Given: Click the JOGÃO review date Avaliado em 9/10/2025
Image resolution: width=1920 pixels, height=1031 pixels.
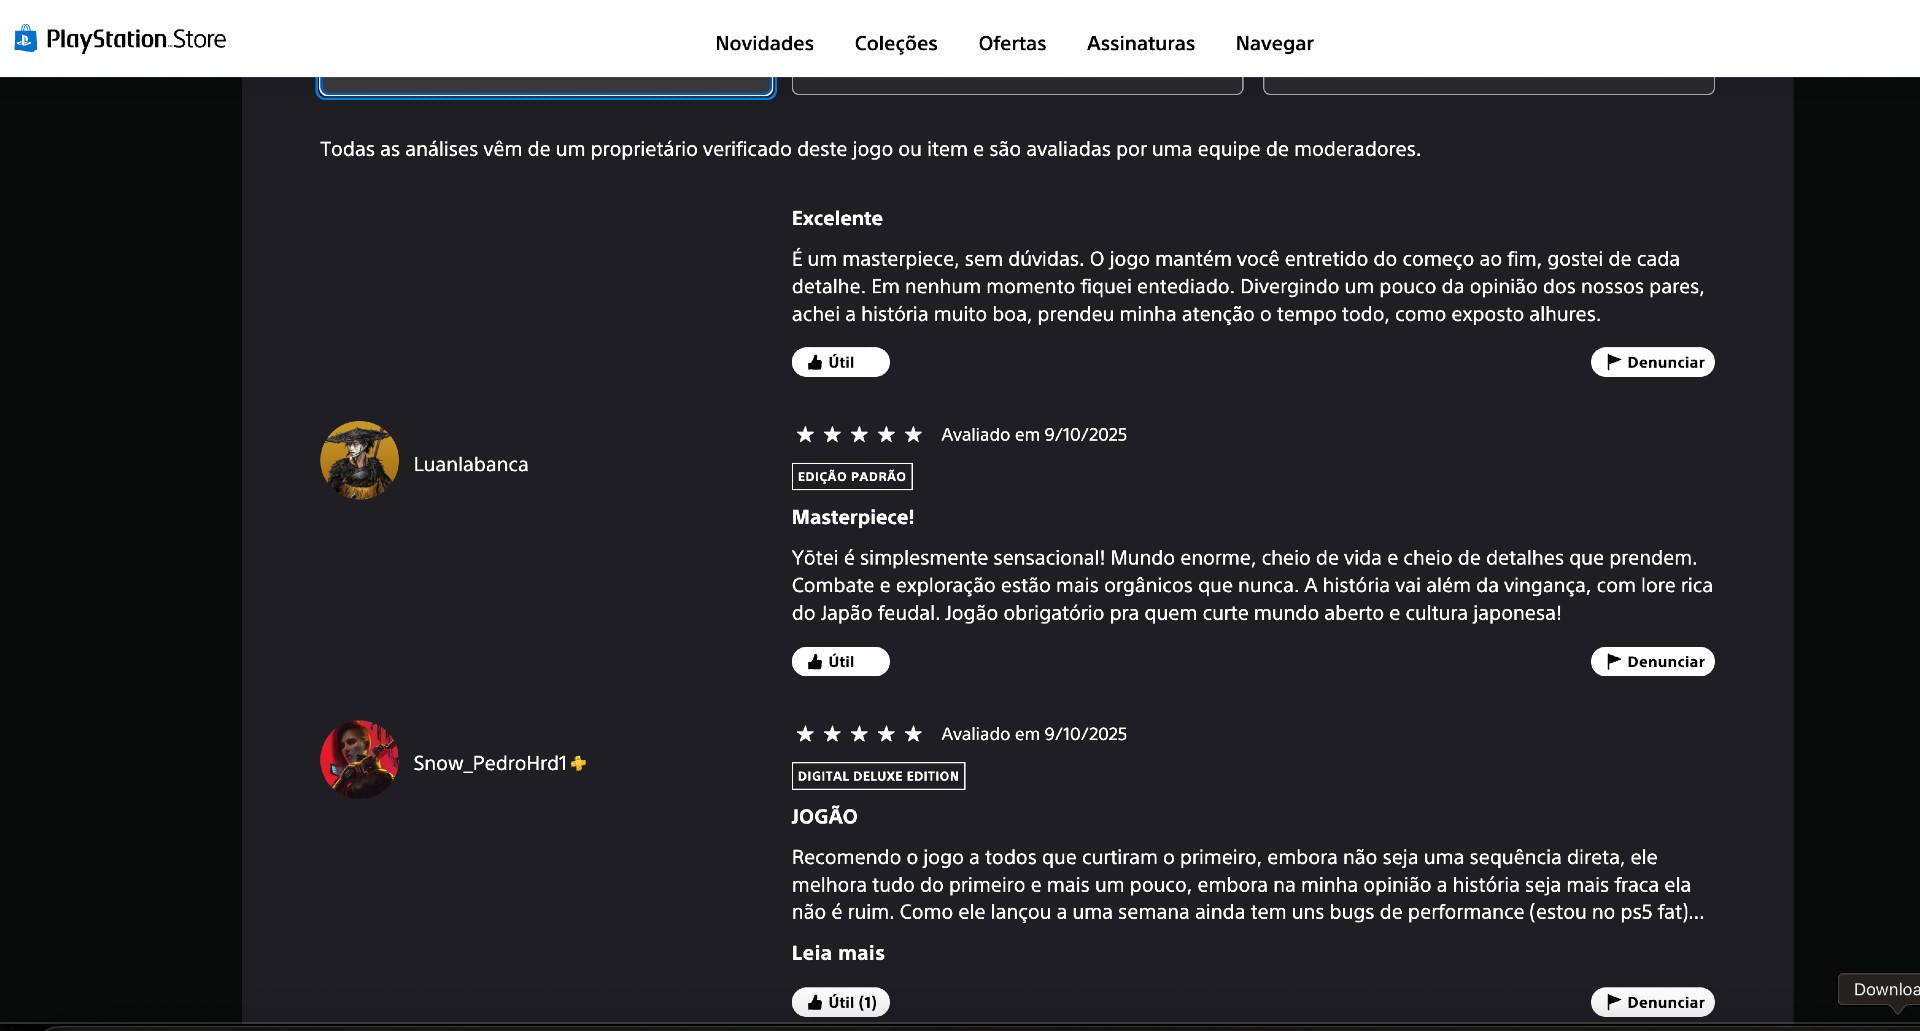Looking at the screenshot, I should point(1034,734).
